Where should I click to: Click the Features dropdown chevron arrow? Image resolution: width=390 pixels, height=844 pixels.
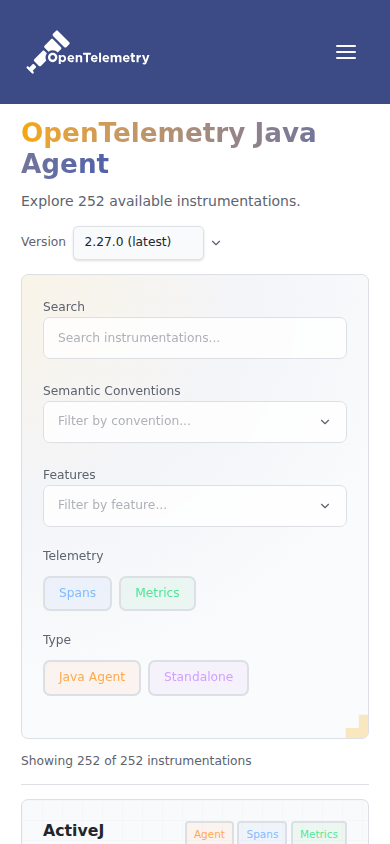point(325,506)
